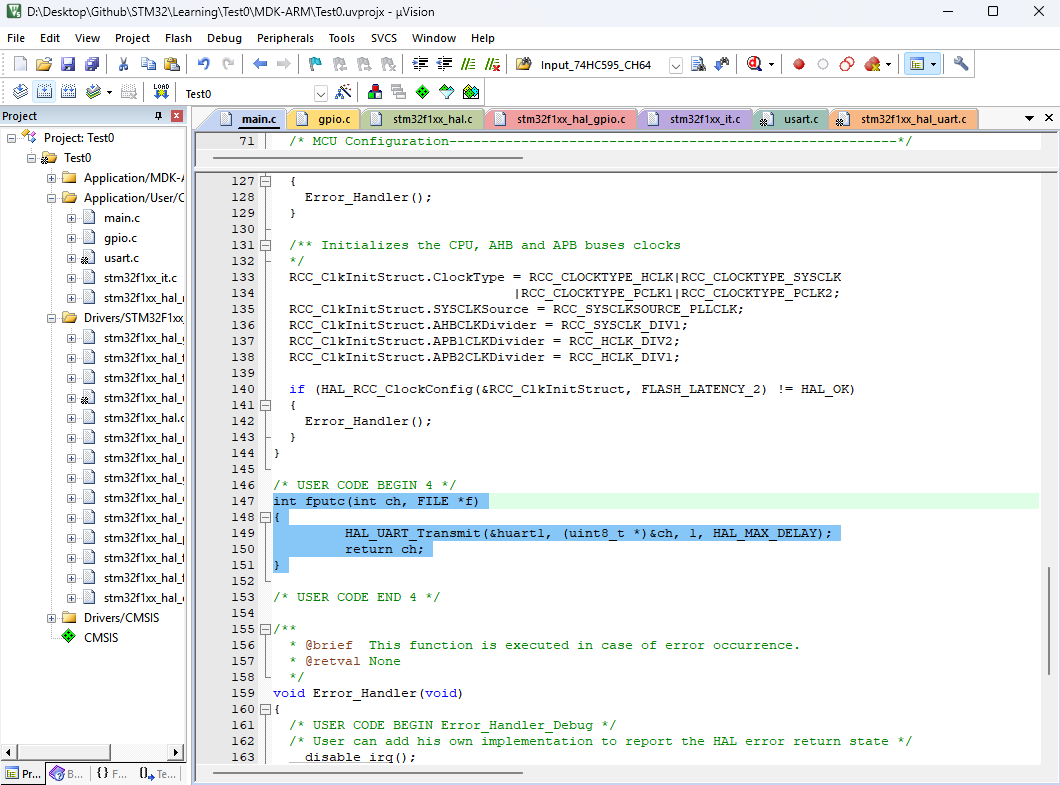Insert a breakpoint using the red dot icon
1060x785 pixels.
[798, 64]
